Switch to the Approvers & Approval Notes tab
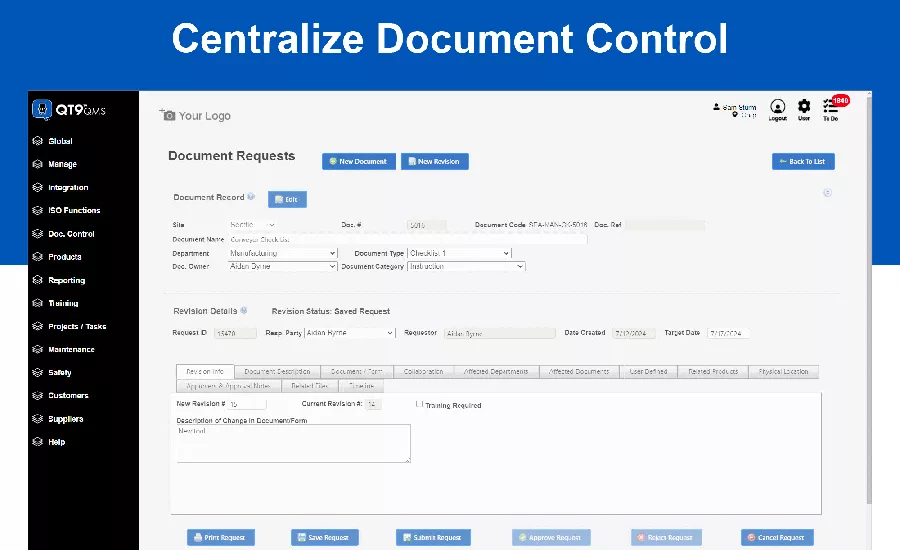The image size is (900, 550). point(228,386)
